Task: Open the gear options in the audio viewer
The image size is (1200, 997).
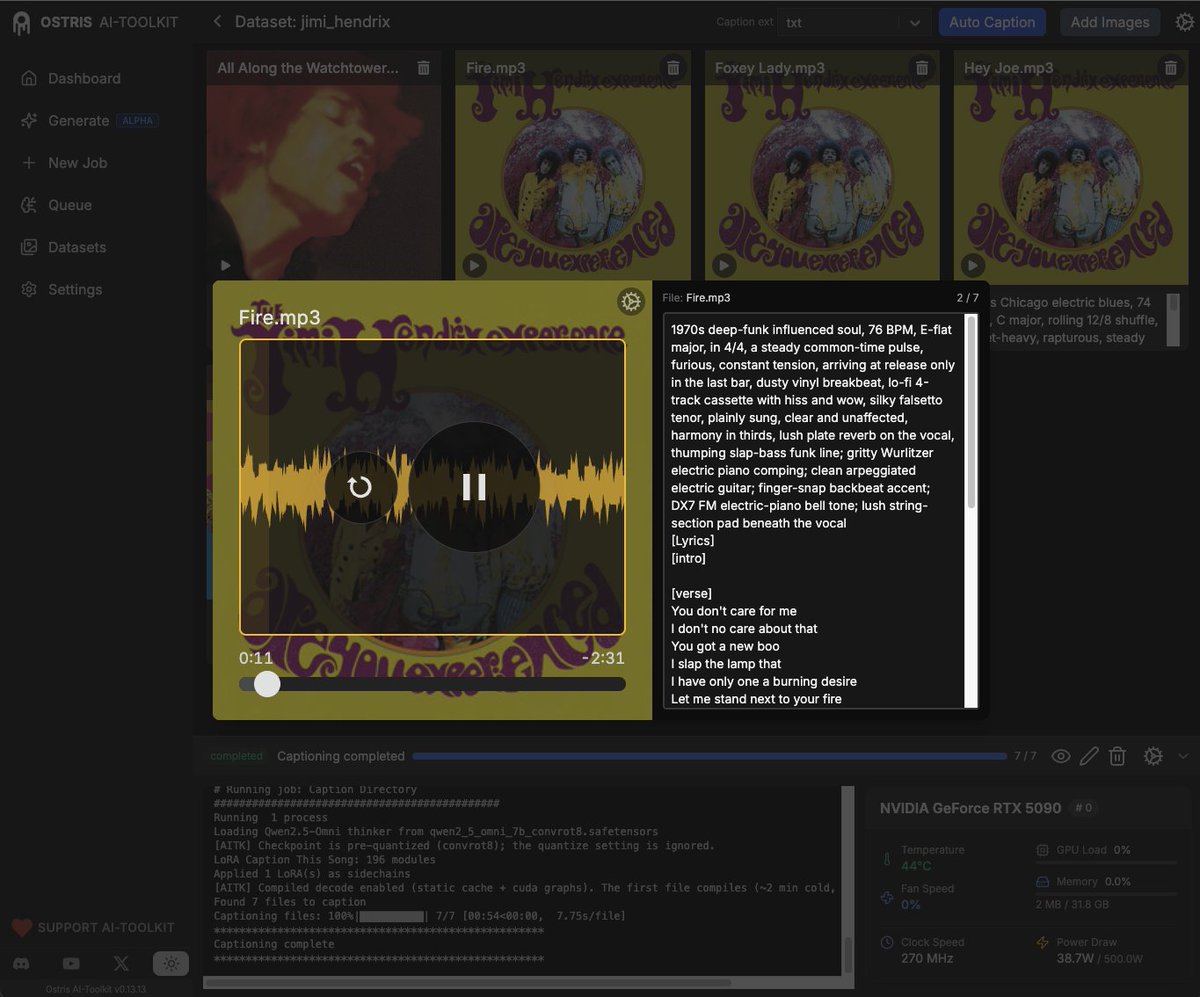Action: [x=630, y=301]
